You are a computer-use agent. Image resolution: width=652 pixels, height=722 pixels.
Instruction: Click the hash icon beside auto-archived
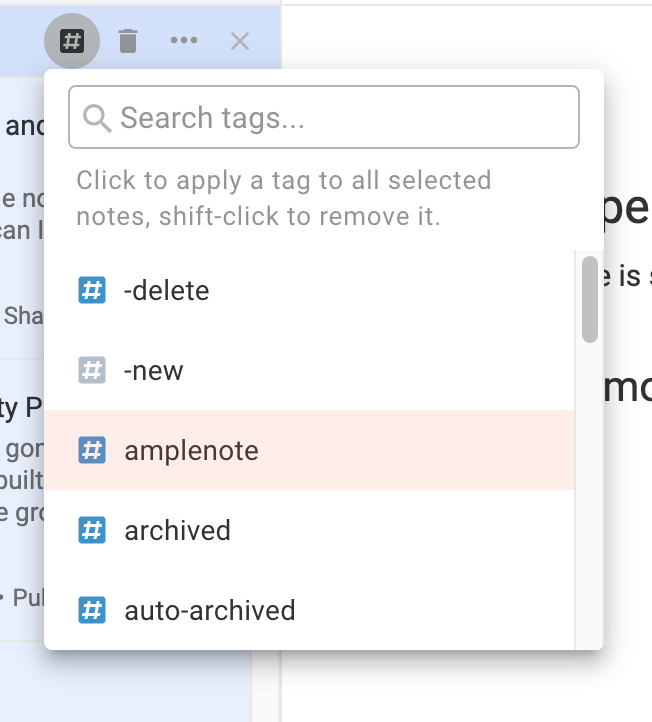coord(92,610)
